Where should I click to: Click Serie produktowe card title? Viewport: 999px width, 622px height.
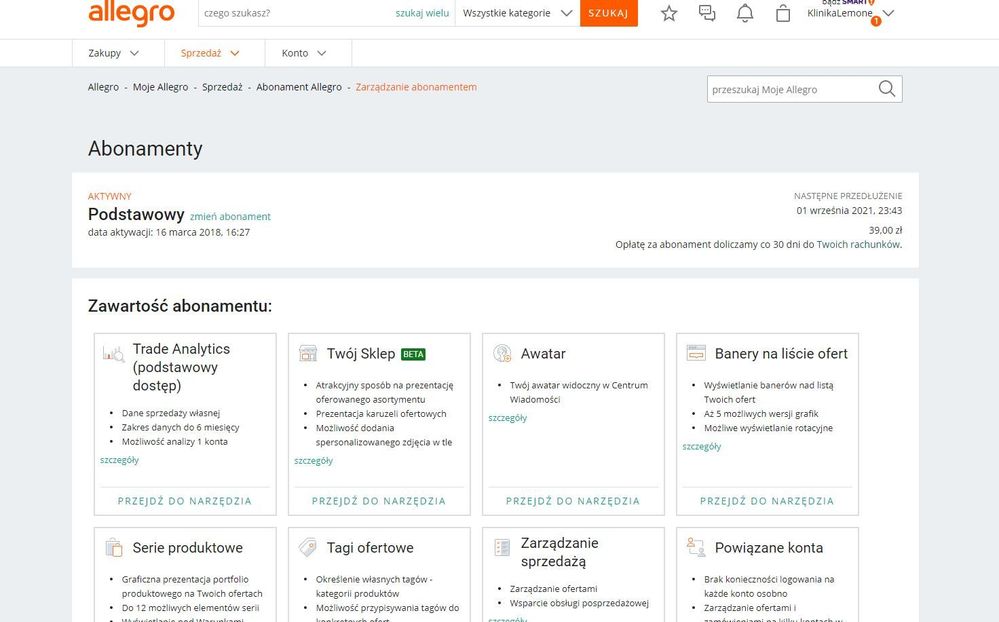(x=187, y=547)
